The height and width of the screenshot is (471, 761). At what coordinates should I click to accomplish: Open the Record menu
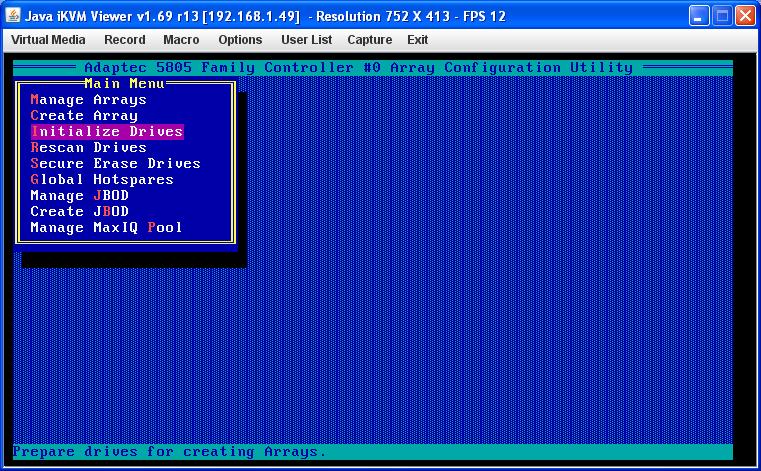point(125,40)
